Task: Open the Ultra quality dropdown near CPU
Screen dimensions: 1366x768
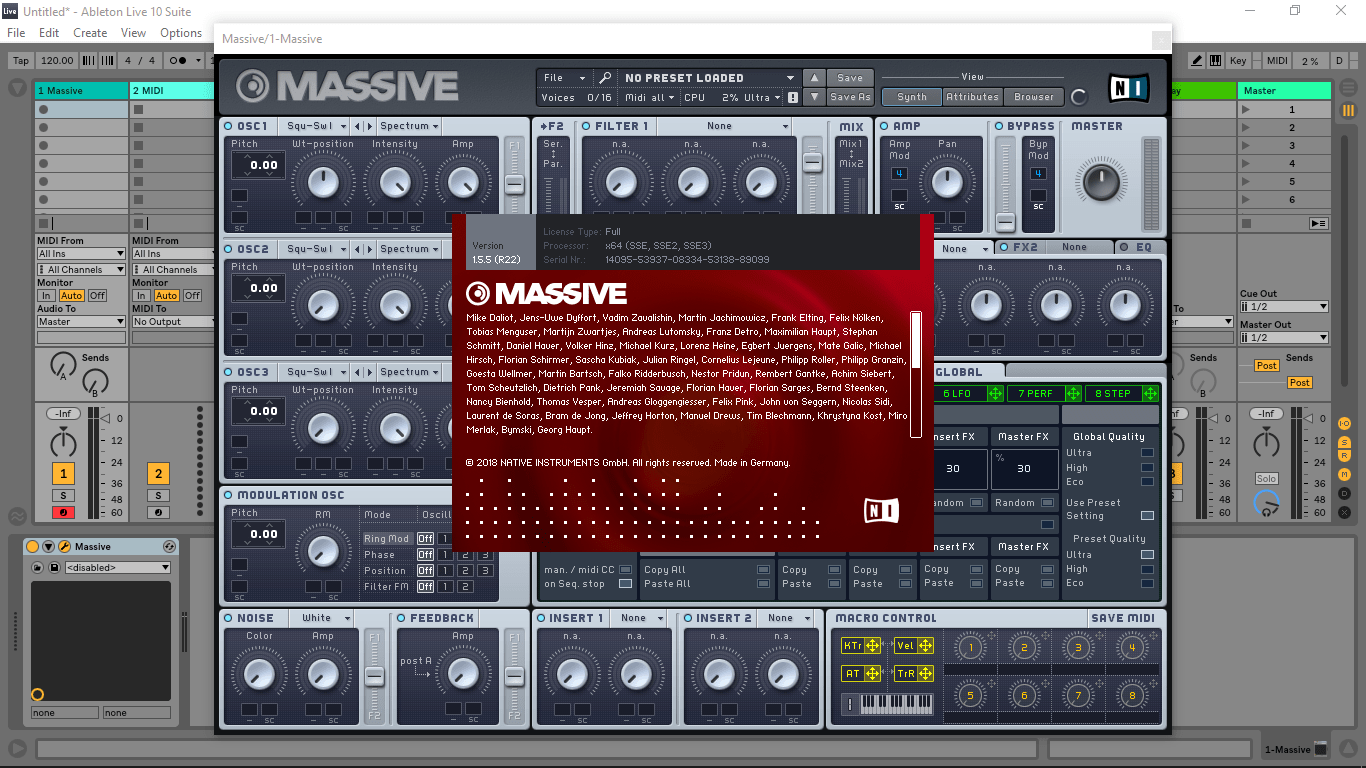Action: (x=761, y=98)
